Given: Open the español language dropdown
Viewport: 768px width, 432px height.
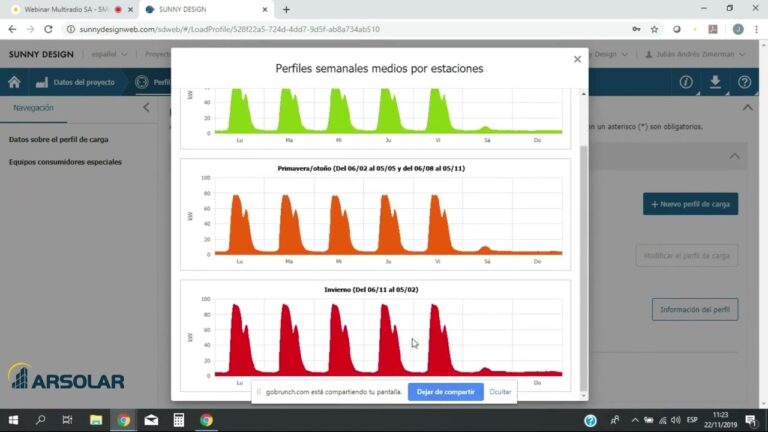Looking at the screenshot, I should pos(109,54).
